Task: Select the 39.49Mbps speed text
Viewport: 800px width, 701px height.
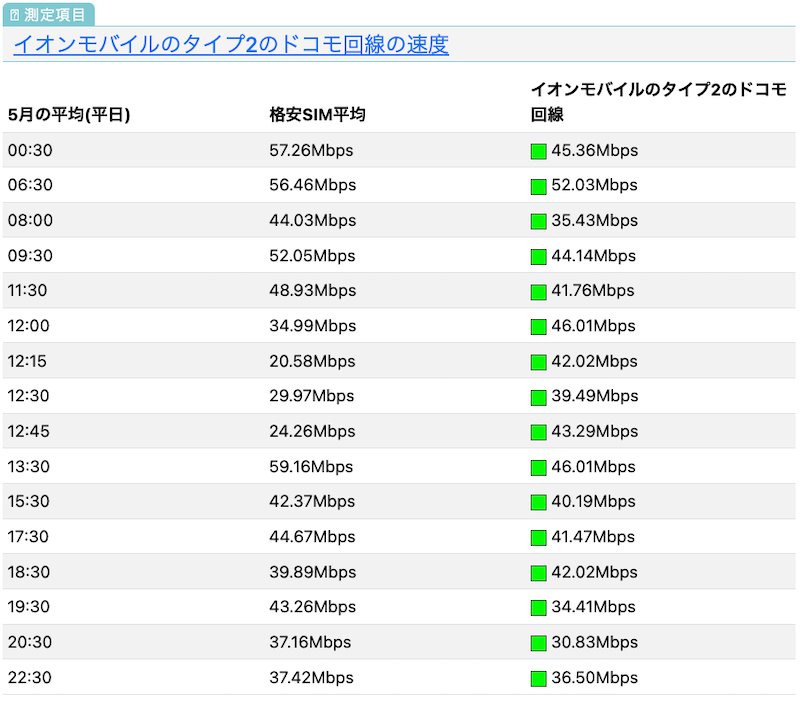Action: [x=595, y=396]
